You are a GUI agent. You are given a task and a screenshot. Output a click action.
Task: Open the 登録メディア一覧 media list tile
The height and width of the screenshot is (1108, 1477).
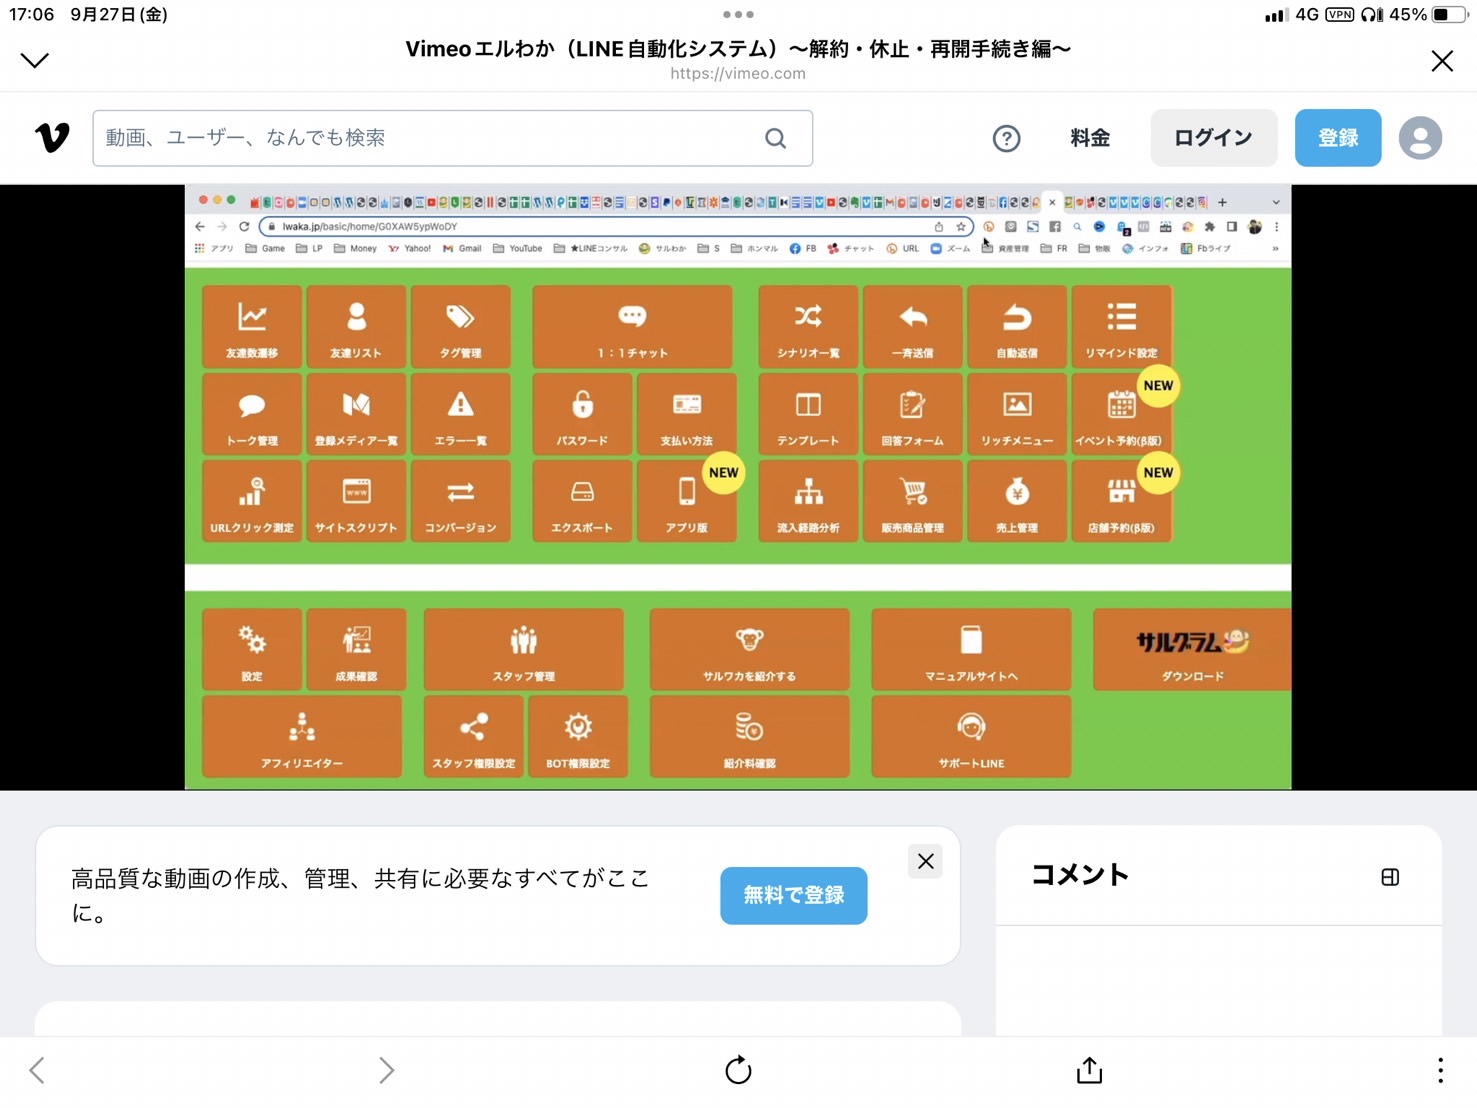(x=356, y=413)
